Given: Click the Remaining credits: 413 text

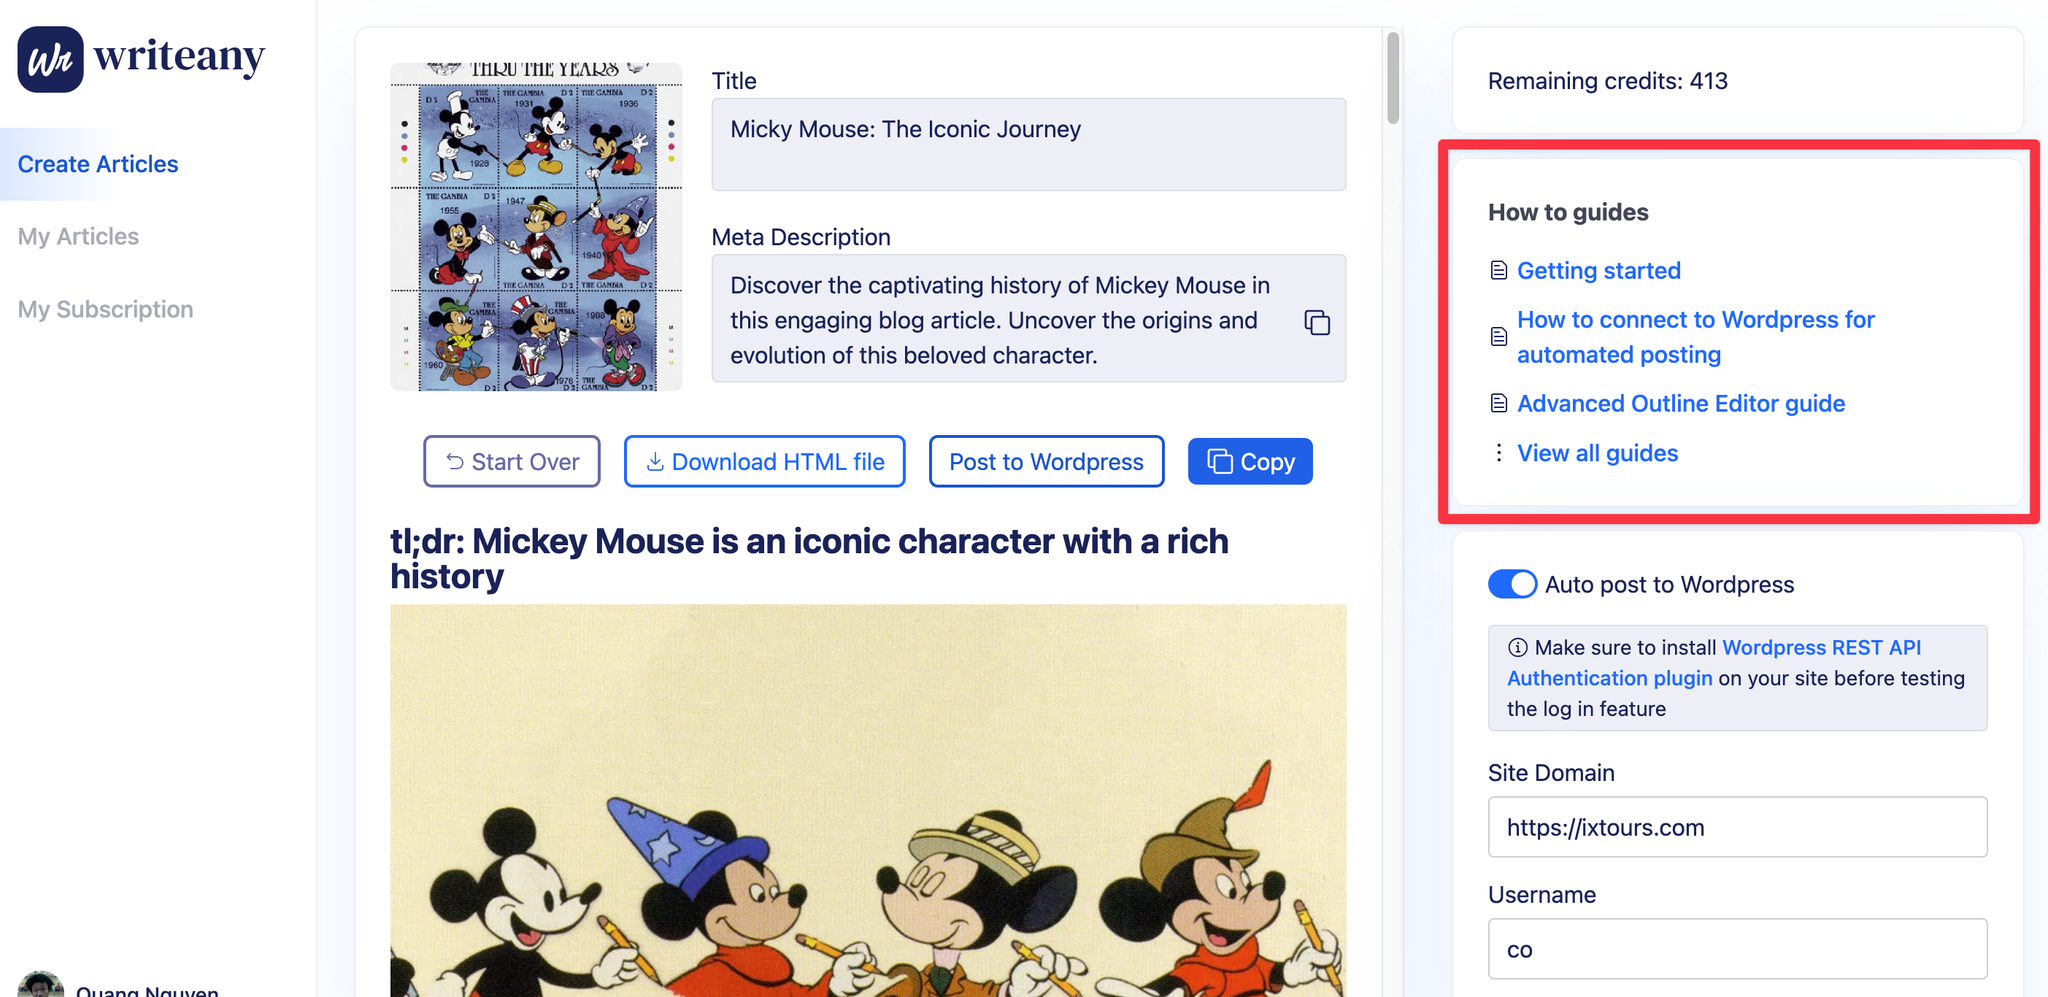Looking at the screenshot, I should pos(1607,81).
